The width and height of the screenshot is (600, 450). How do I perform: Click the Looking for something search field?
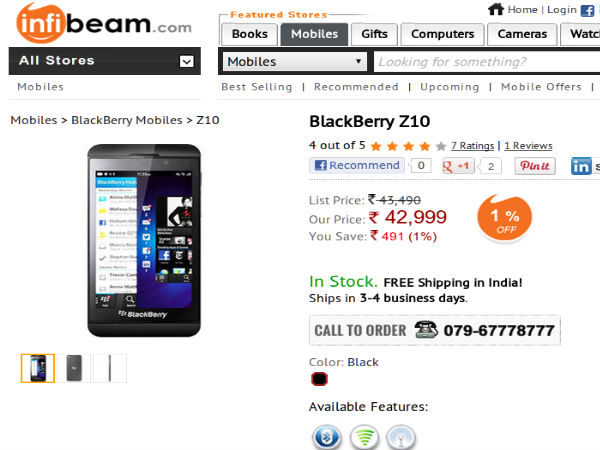487,62
